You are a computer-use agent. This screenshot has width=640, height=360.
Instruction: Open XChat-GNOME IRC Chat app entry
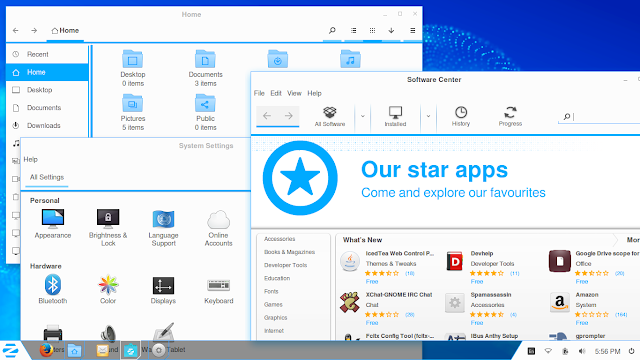point(386,309)
